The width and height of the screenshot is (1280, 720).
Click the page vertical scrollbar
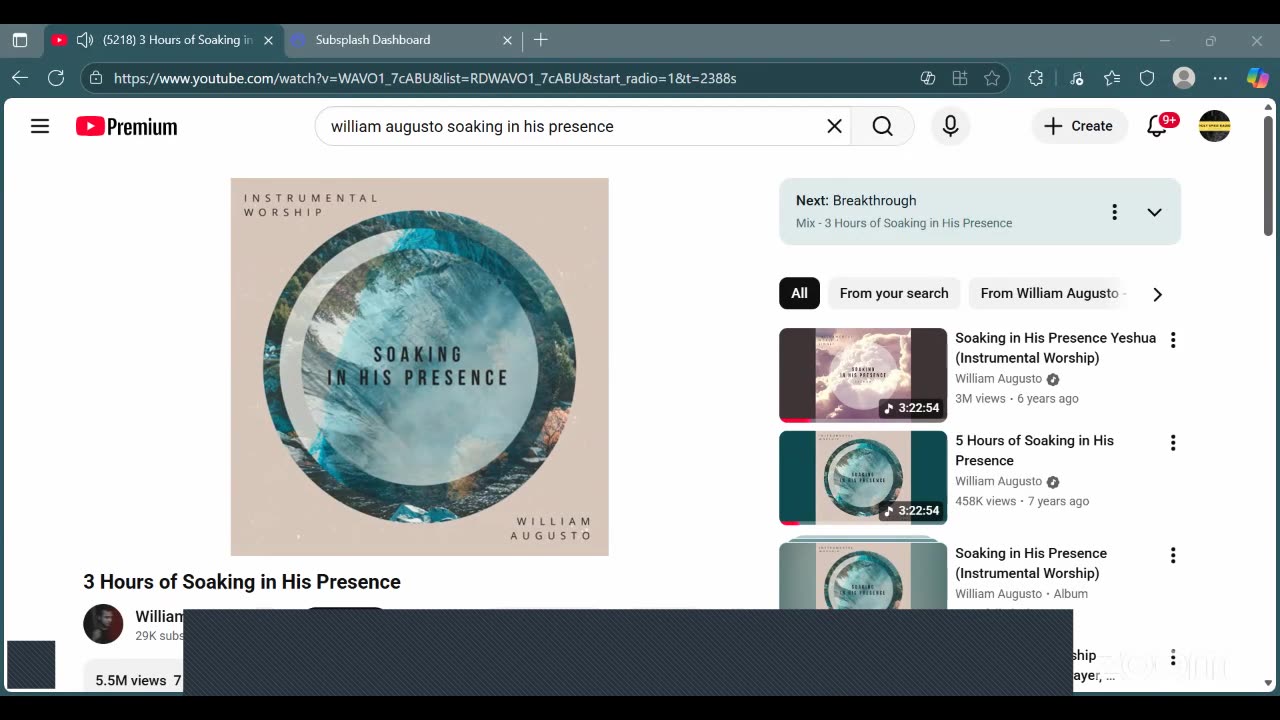pos(1269,176)
